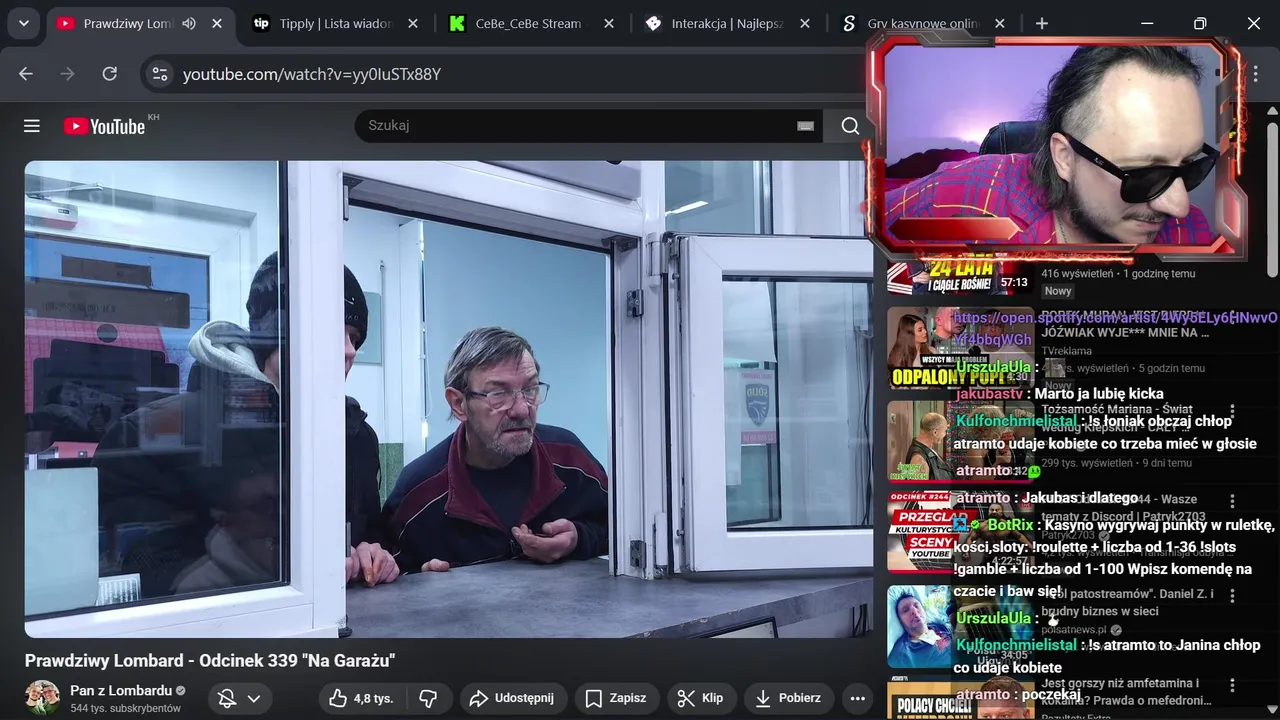Viewport: 1280px width, 720px height.
Task: Open the Przegląd Kulturystycznej Sceny thumbnail
Action: click(960, 531)
